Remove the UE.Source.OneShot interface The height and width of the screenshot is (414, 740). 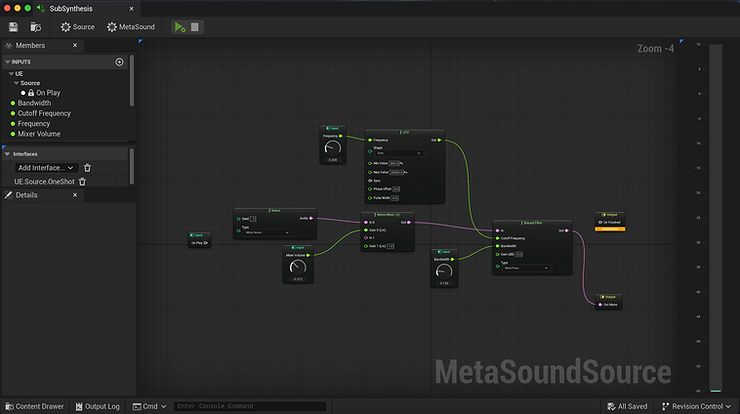[x=82, y=182]
